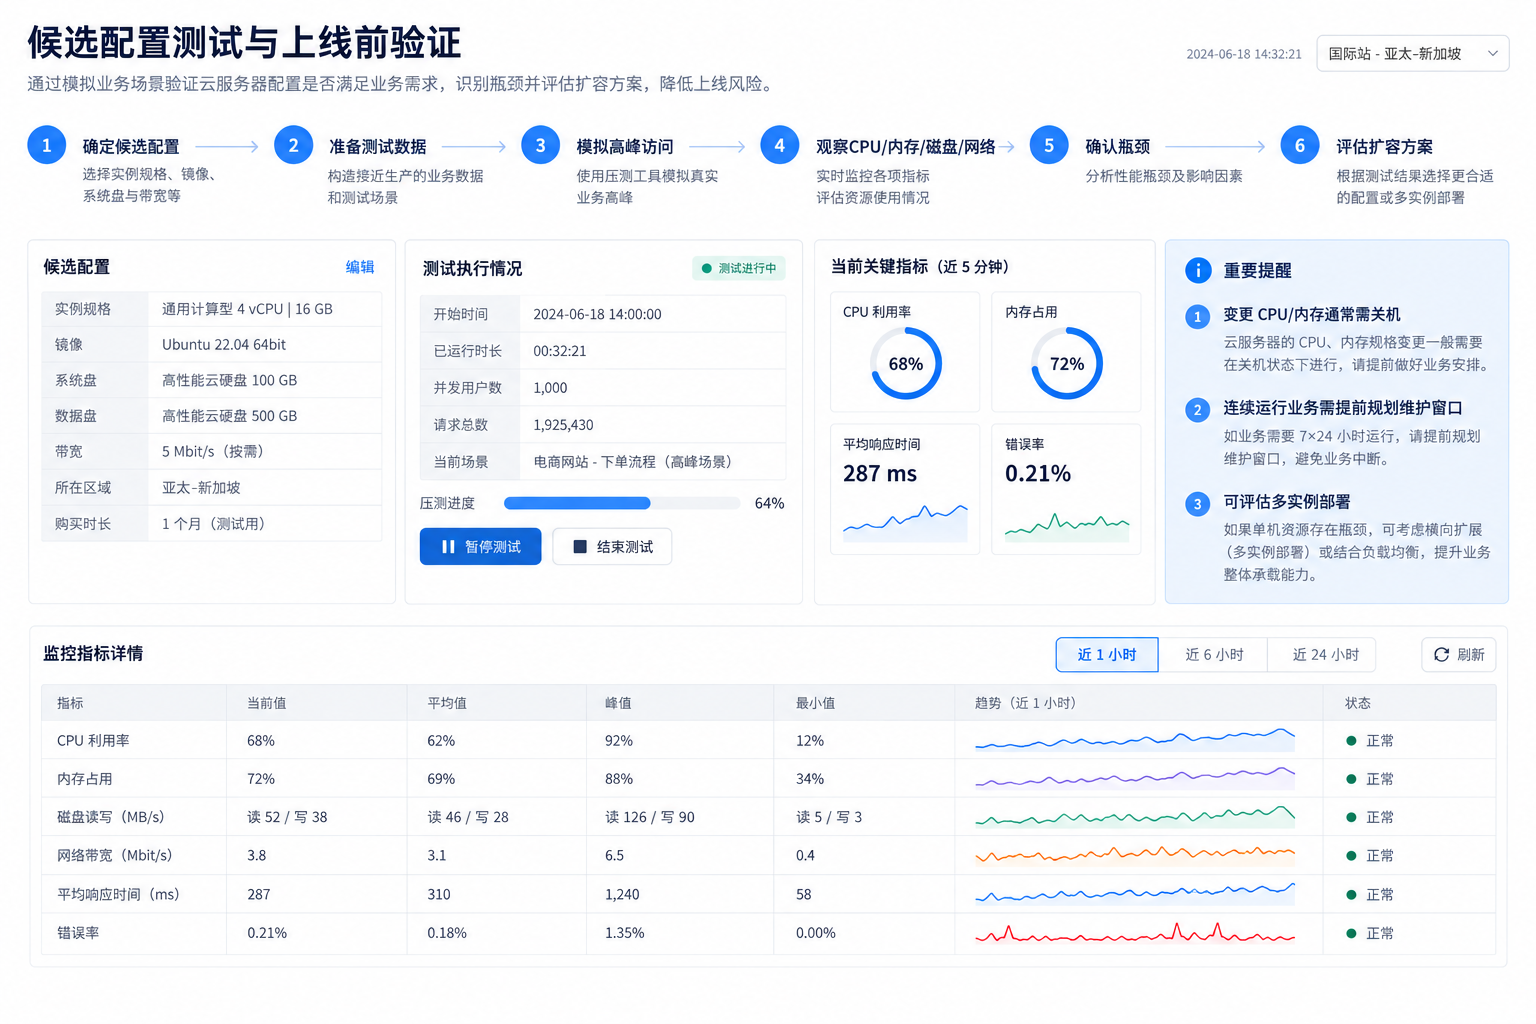Viewport: 1536px width, 1024px height.
Task: Click the 镜像 value Ubuntu 22.04 64bit
Action: [224, 344]
